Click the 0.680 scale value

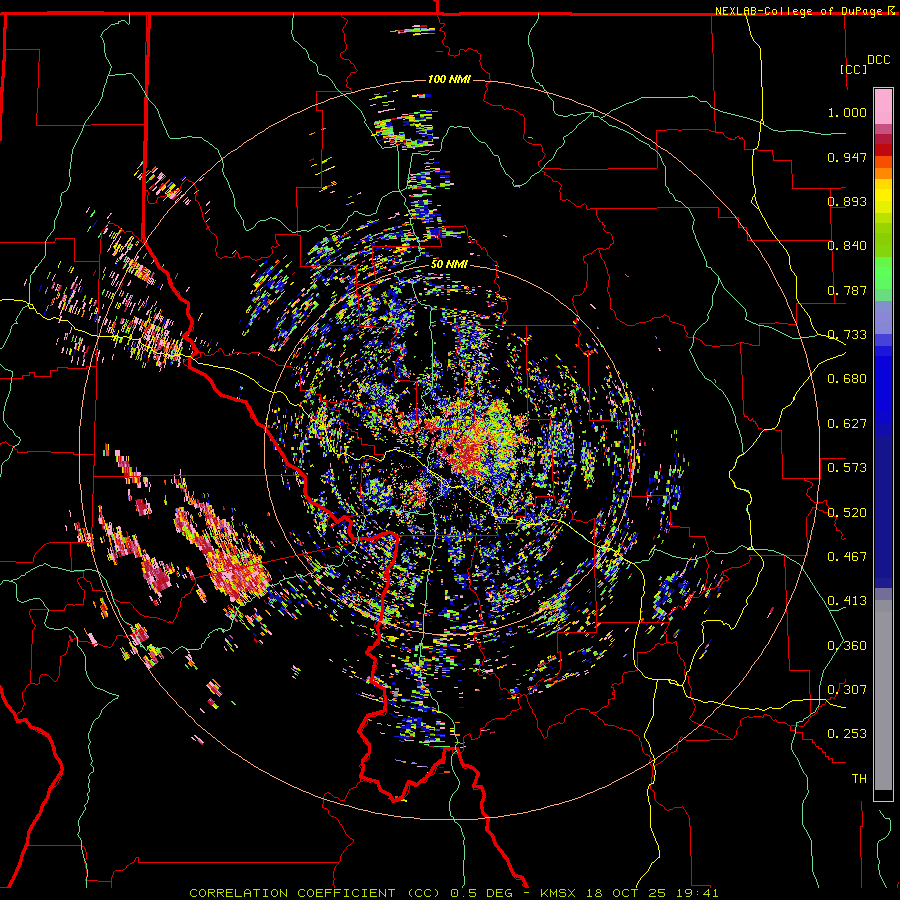tap(847, 379)
